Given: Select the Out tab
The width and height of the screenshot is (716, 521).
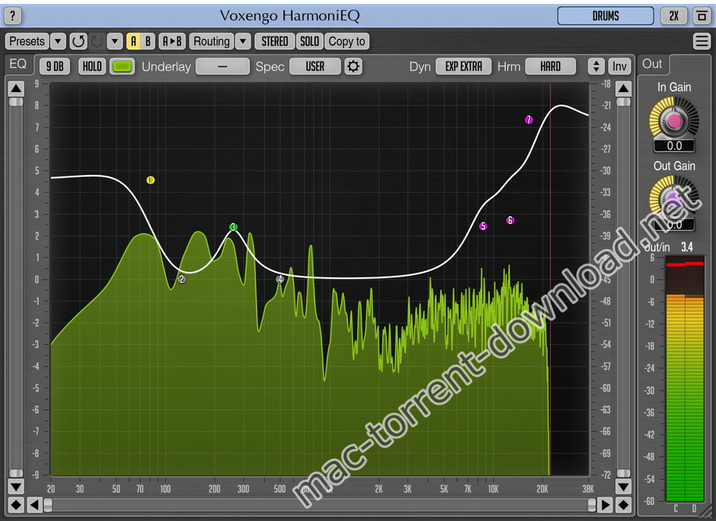Looking at the screenshot, I should point(653,64).
